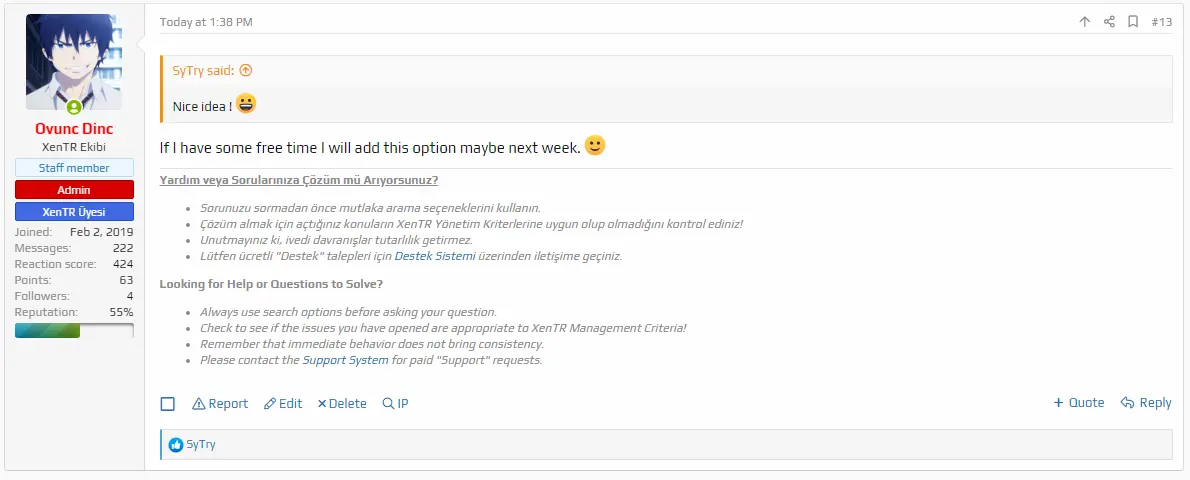Open the Destek Sistemi link
This screenshot has width=1190, height=480.
(435, 256)
